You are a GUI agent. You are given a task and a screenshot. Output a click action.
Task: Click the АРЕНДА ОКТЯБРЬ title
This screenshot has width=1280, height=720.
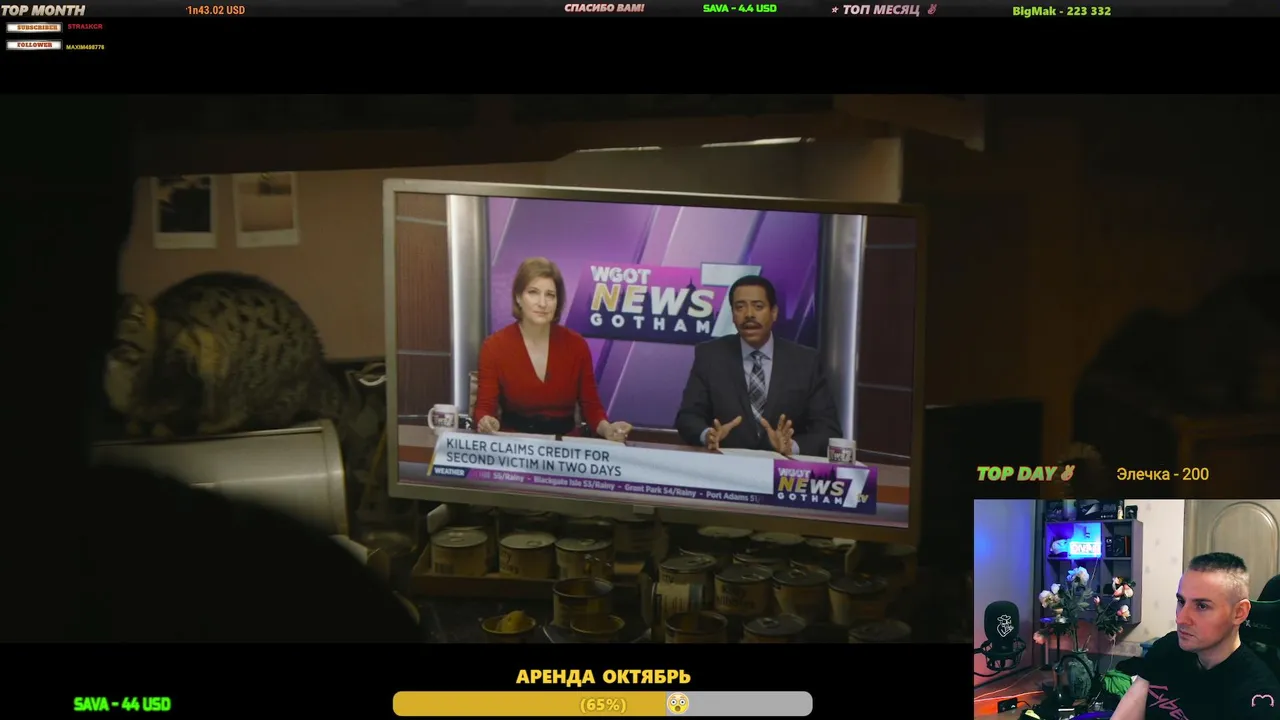[603, 677]
